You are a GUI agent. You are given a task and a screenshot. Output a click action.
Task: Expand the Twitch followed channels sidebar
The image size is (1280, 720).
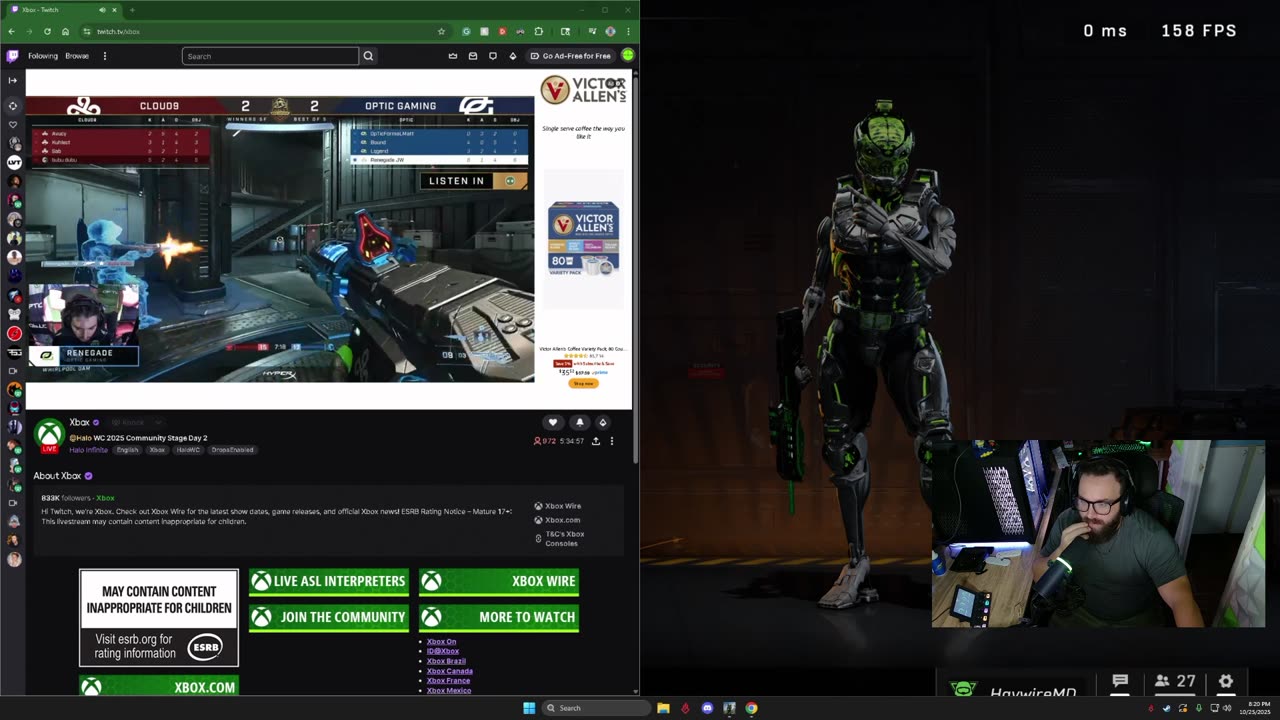(13, 80)
